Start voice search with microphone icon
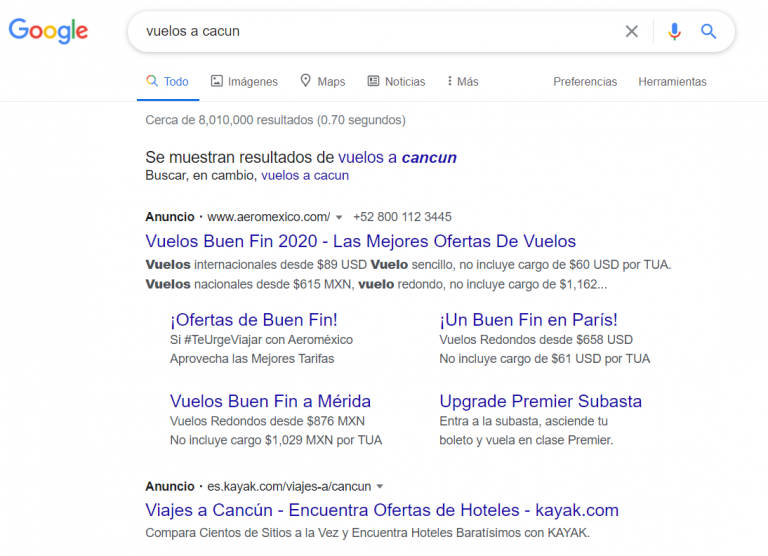Image resolution: width=768 pixels, height=556 pixels. (x=674, y=31)
